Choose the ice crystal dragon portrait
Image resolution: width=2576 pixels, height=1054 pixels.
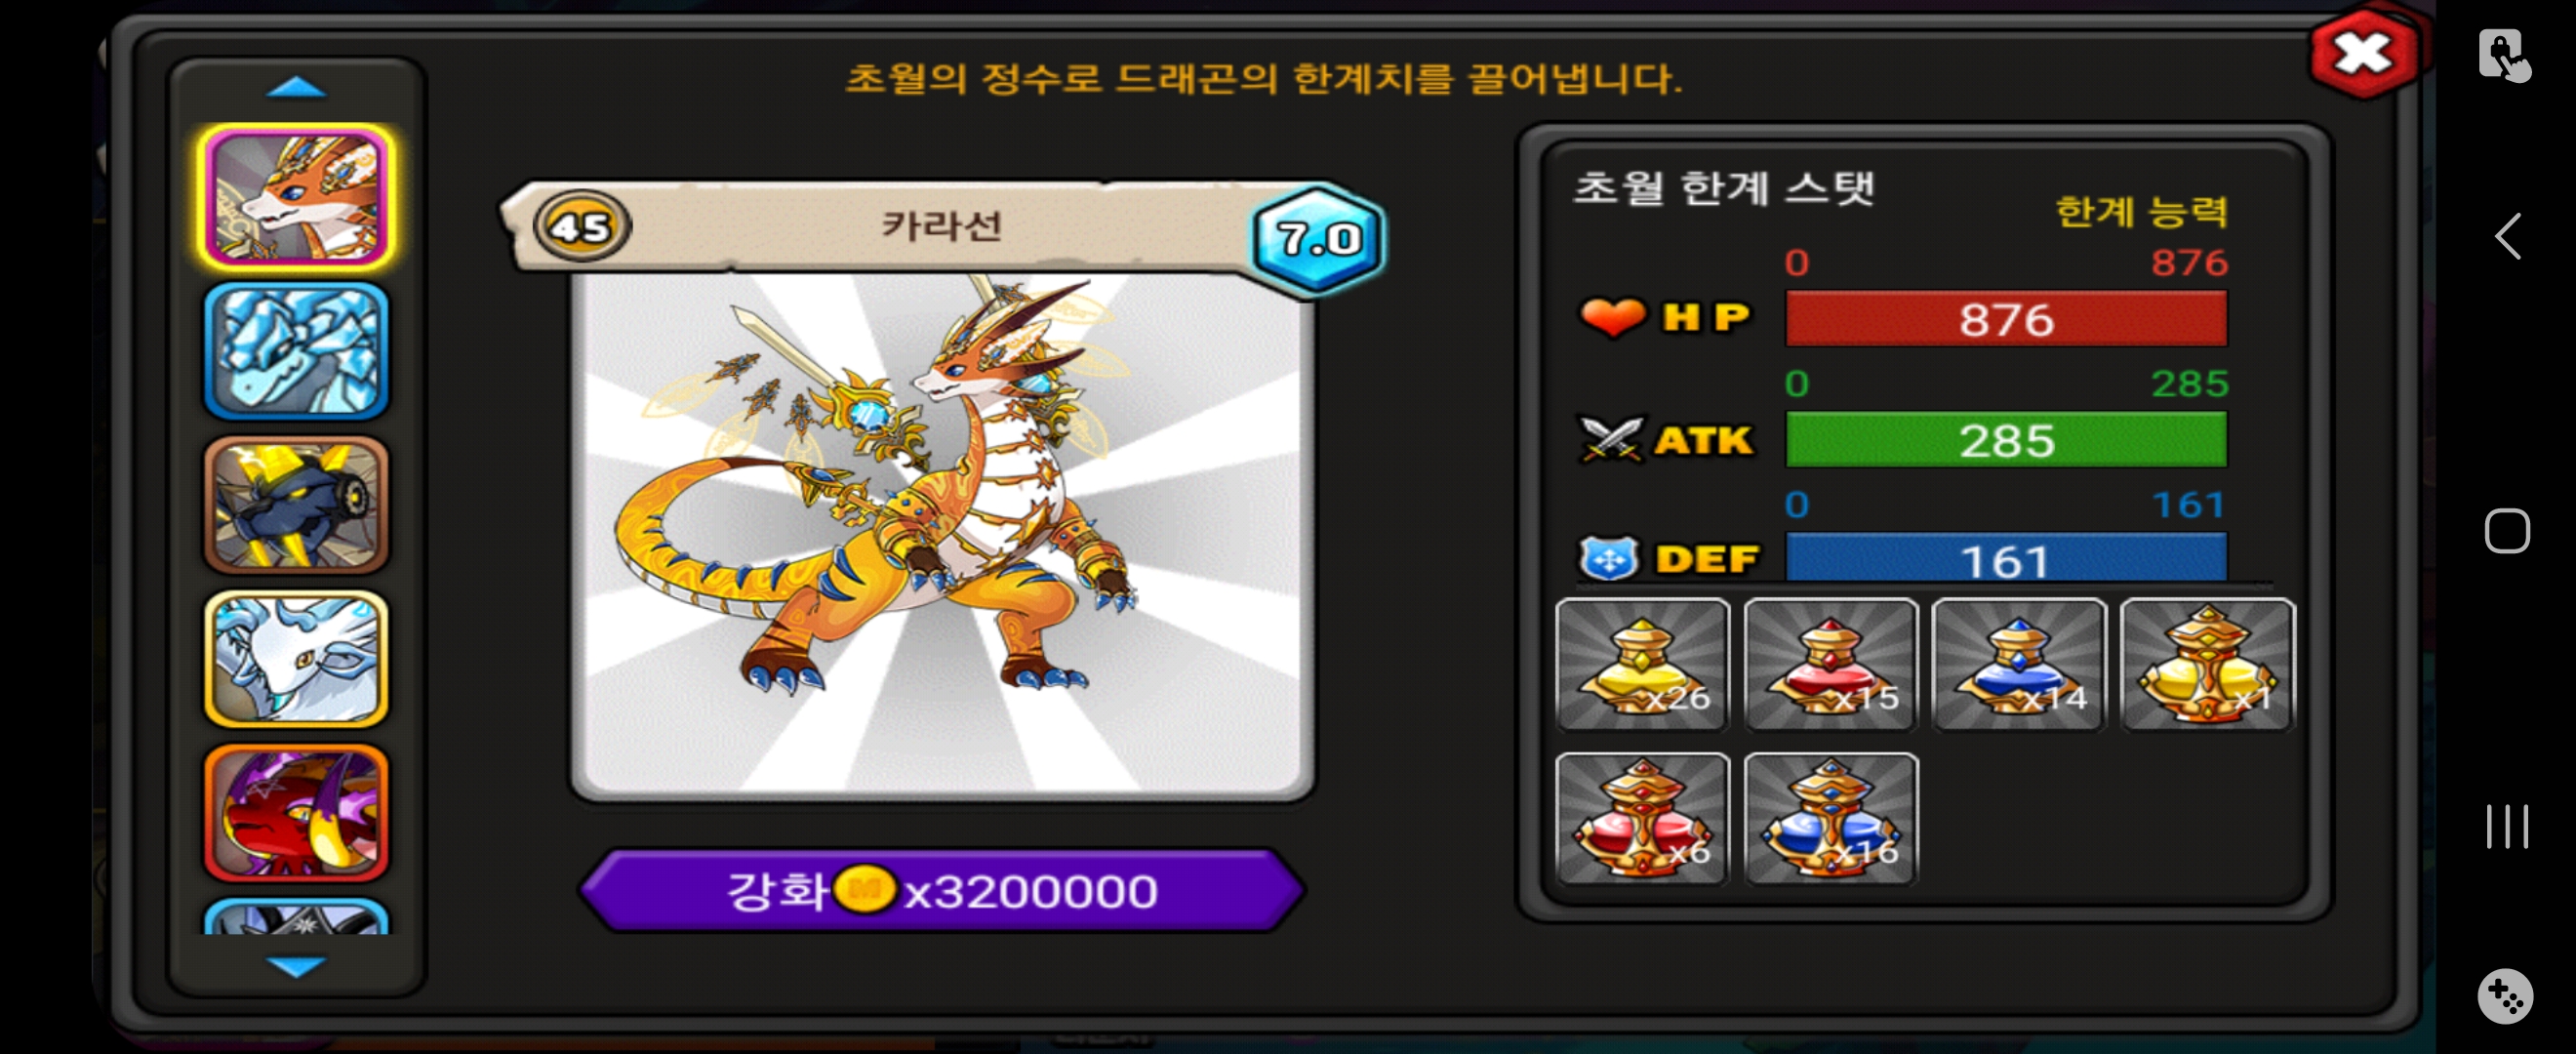[x=296, y=351]
